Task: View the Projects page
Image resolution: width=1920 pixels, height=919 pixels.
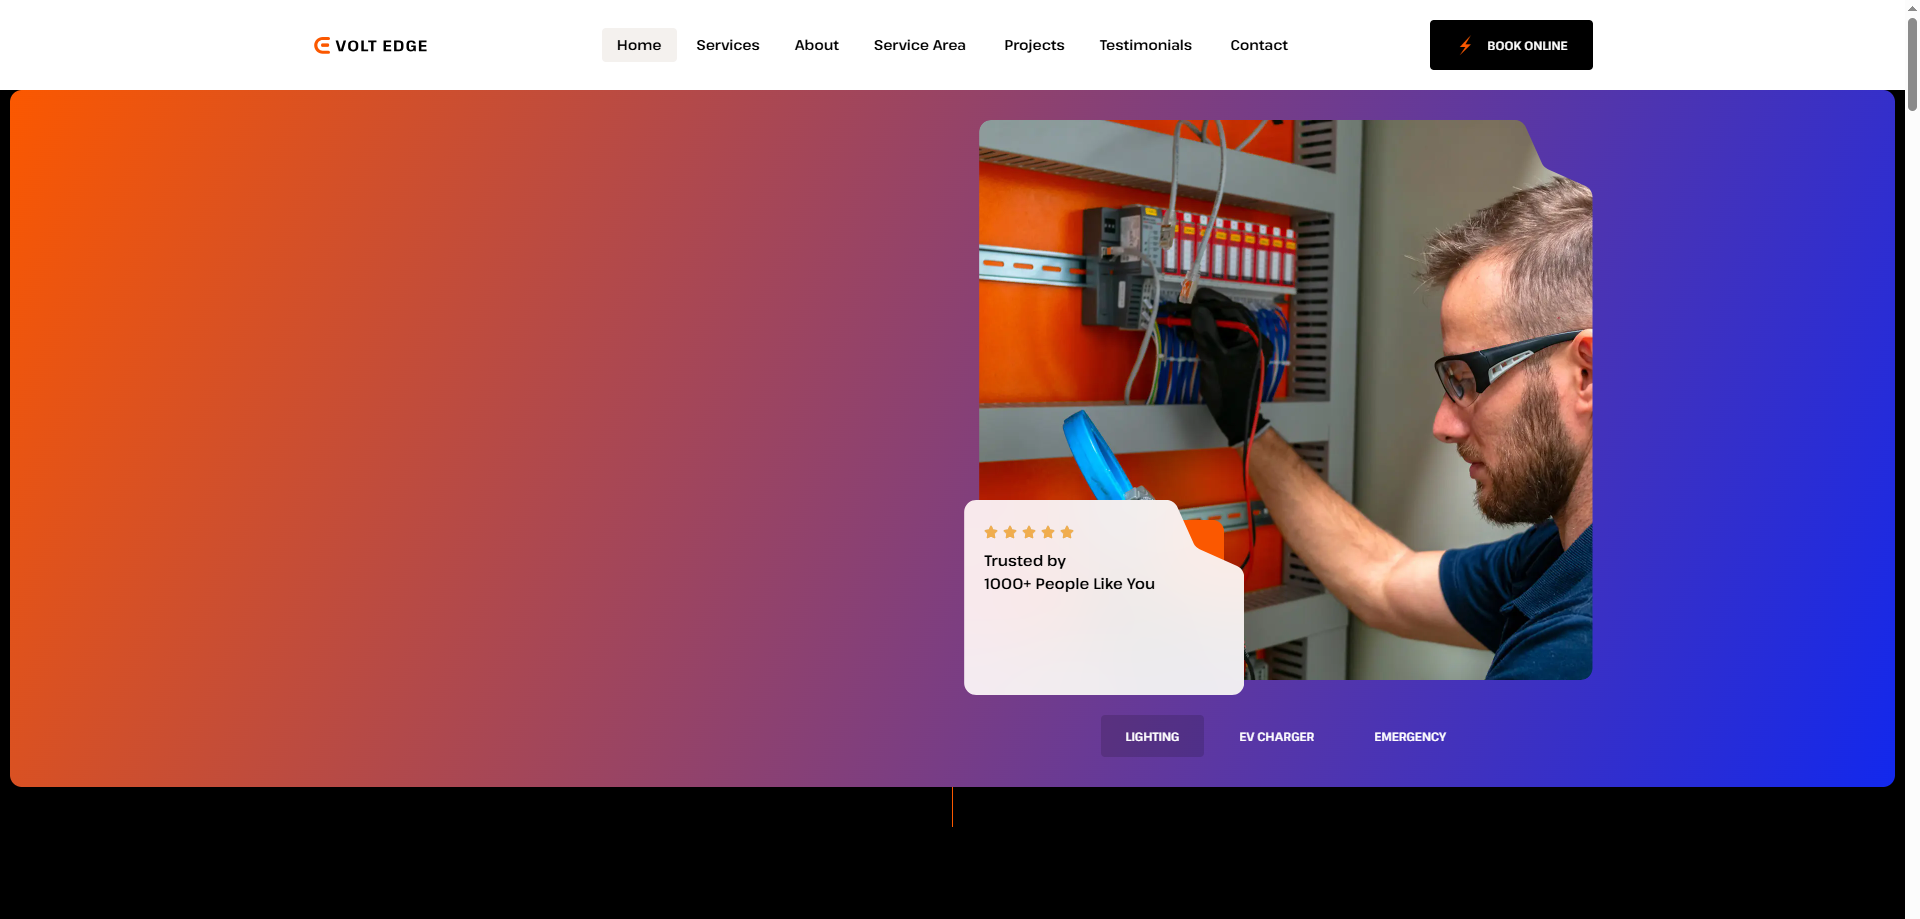Action: click(x=1034, y=45)
